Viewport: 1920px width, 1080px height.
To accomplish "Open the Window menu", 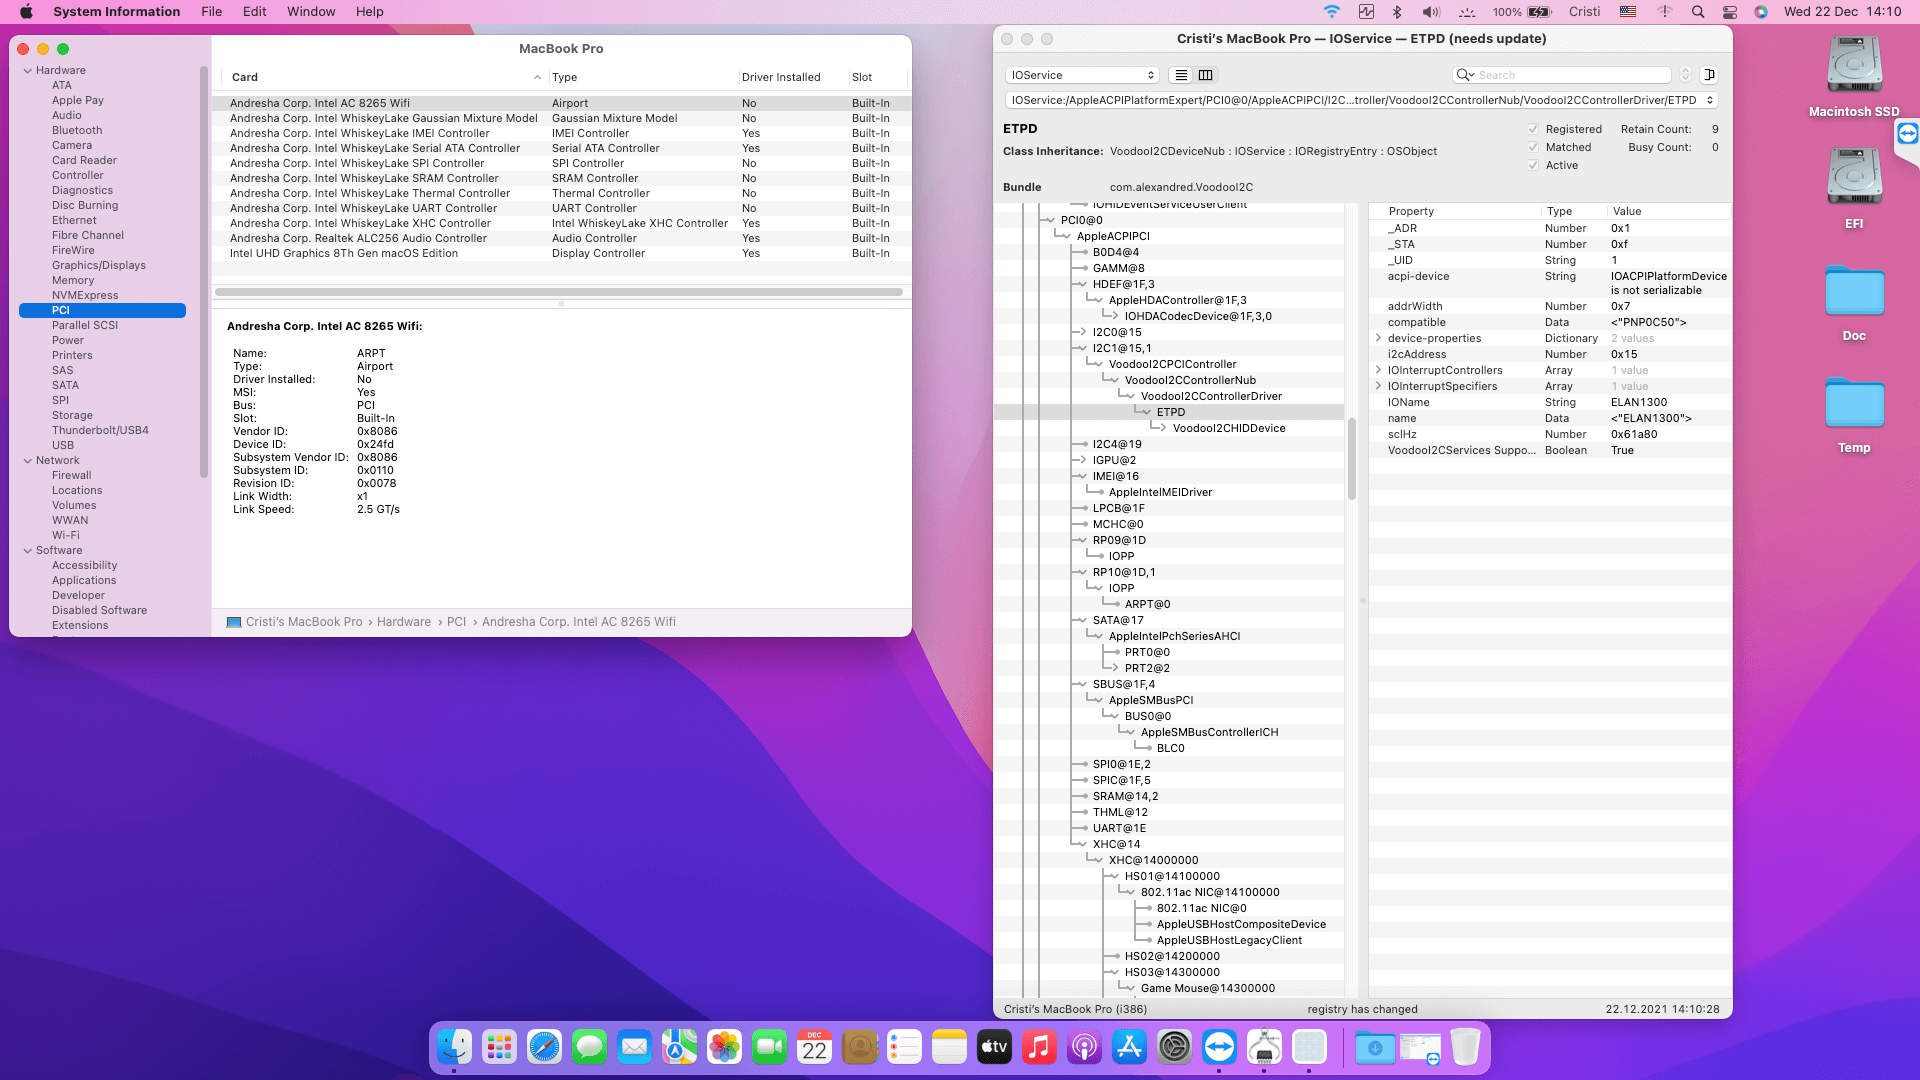I will click(x=311, y=12).
